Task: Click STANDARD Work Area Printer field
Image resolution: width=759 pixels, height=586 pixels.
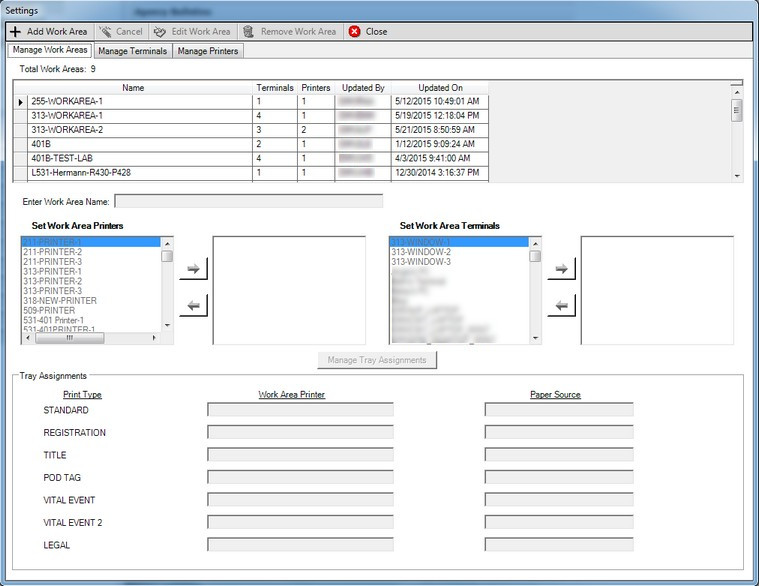Action: 301,410
